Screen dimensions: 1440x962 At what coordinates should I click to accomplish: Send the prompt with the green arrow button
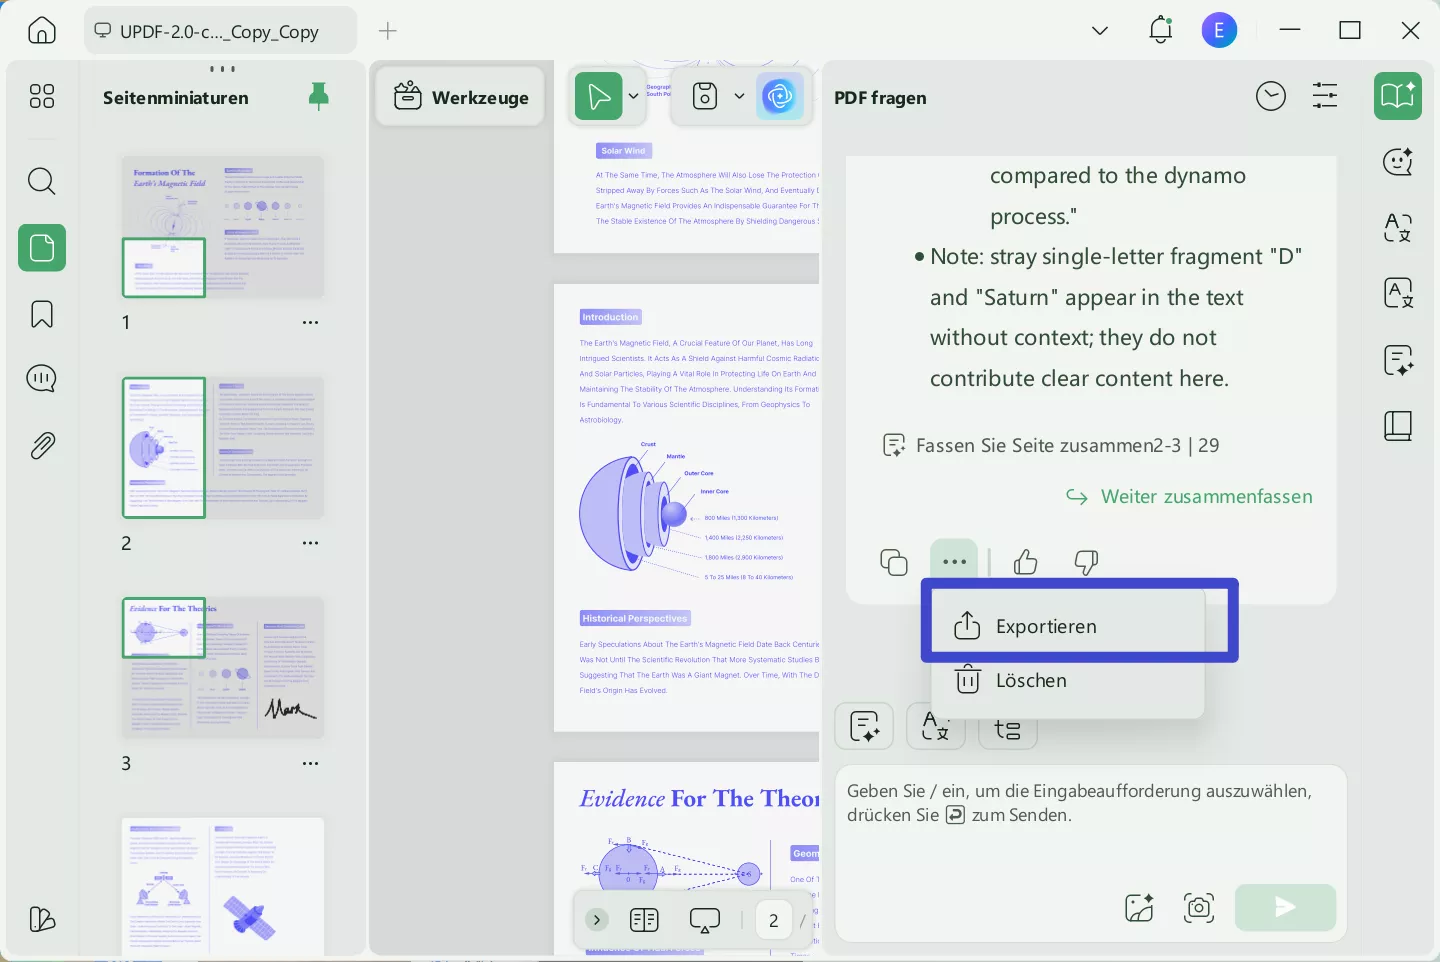click(1285, 907)
